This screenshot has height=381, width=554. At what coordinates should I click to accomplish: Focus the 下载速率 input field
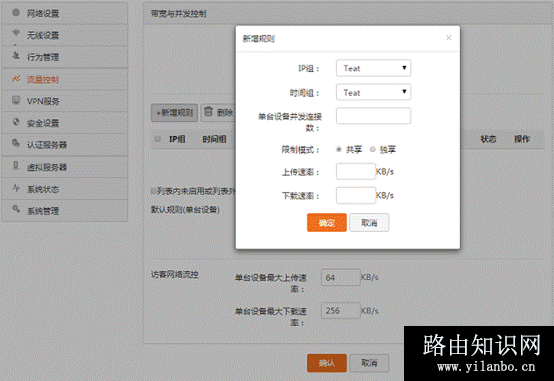pyautogui.click(x=356, y=195)
